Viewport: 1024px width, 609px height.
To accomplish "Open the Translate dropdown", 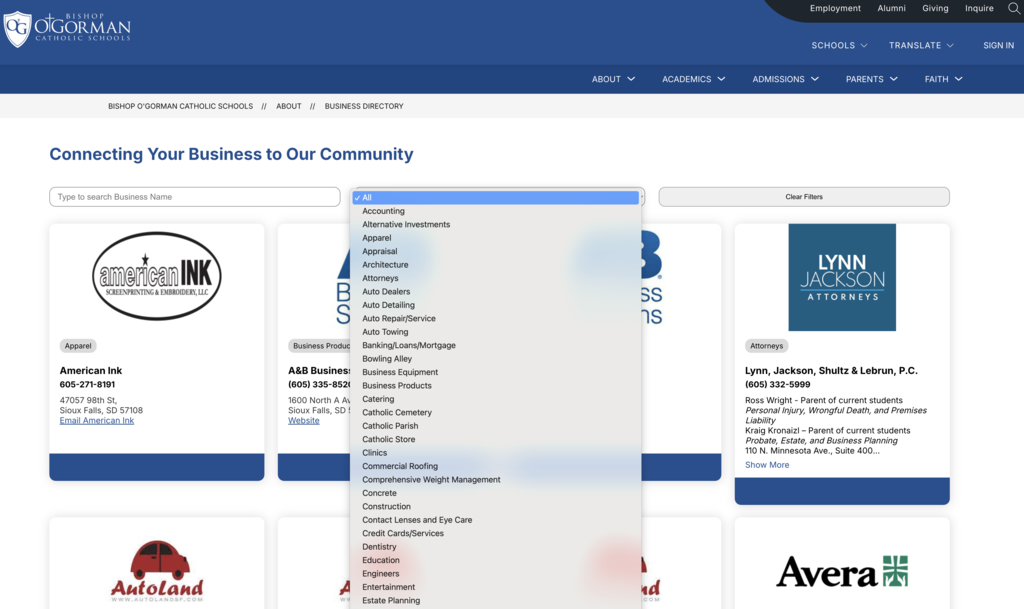I will pos(921,45).
